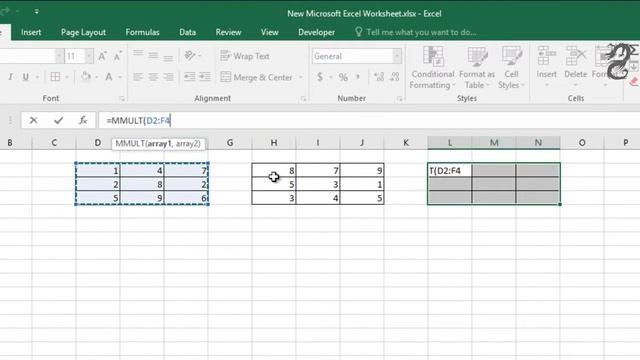Open the View tab
This screenshot has width=640, height=360.
(x=269, y=32)
